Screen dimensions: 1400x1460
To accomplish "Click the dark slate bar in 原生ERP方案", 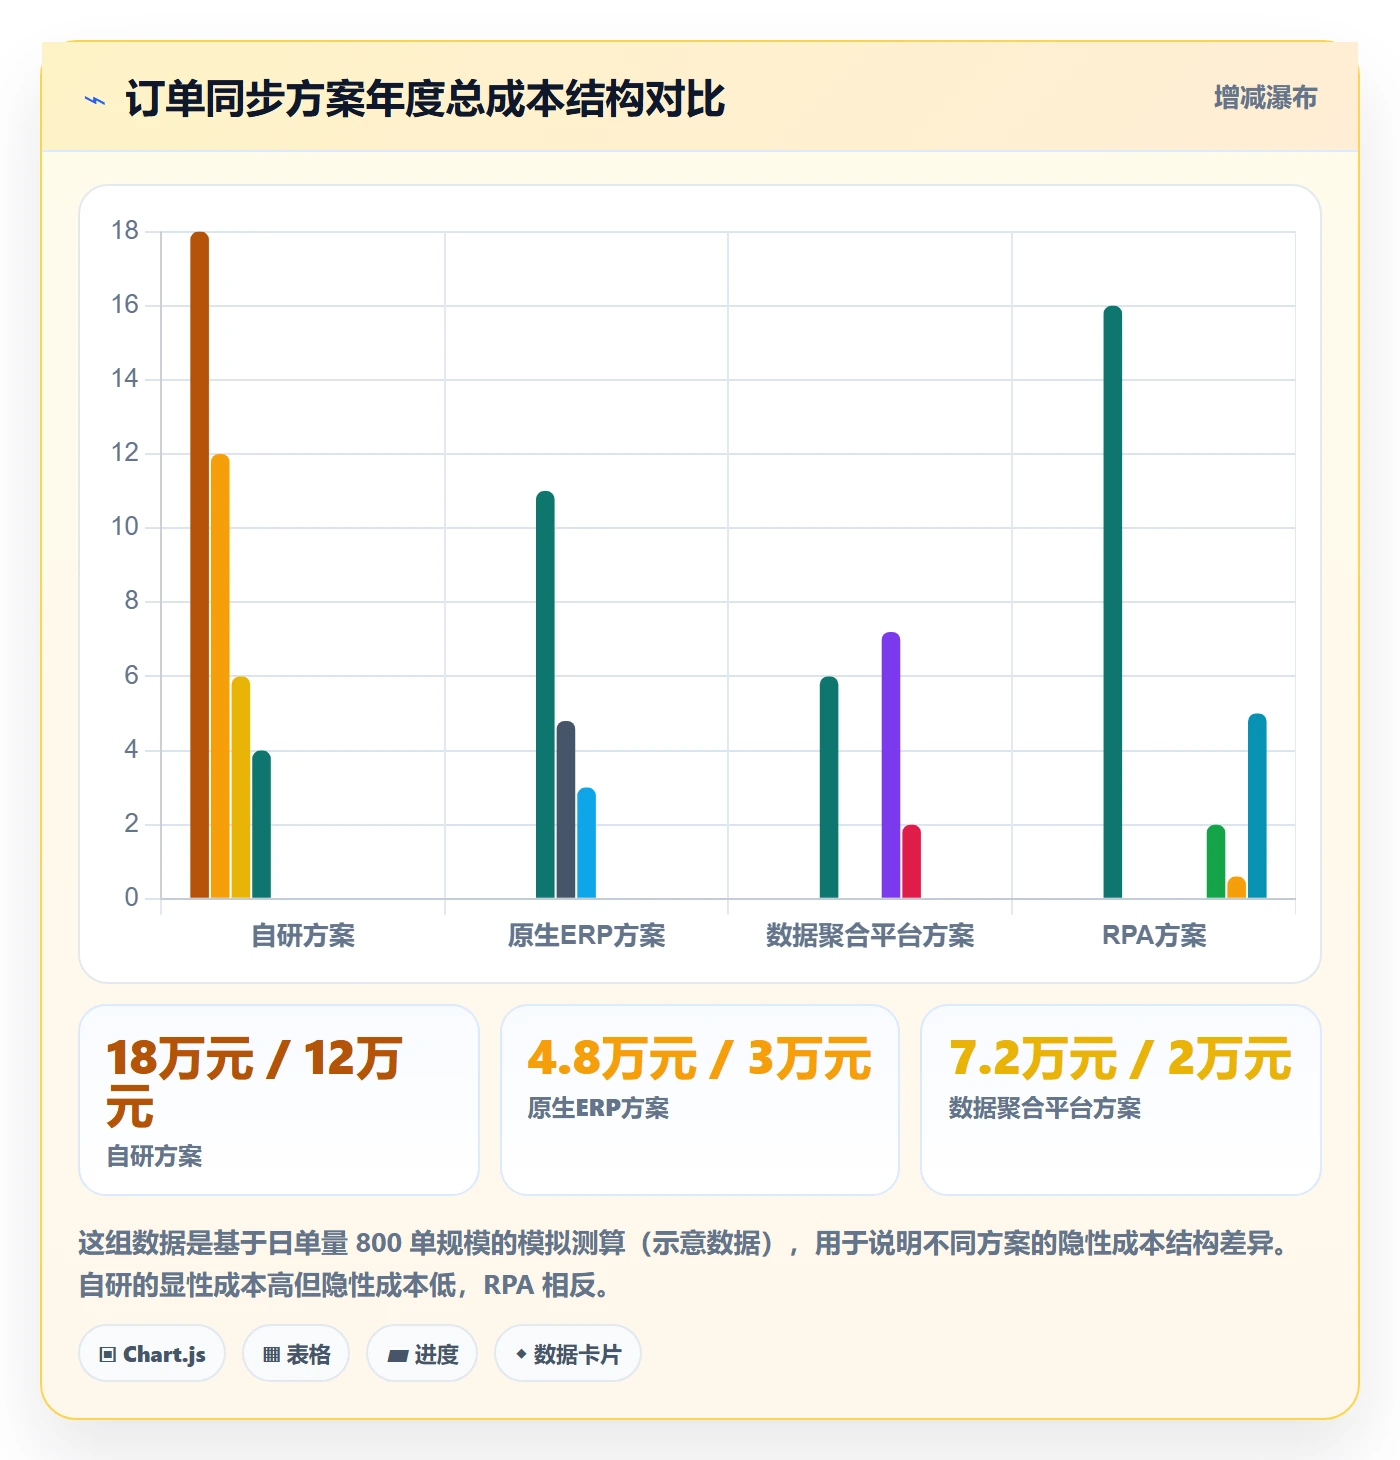I will pyautogui.click(x=566, y=809).
